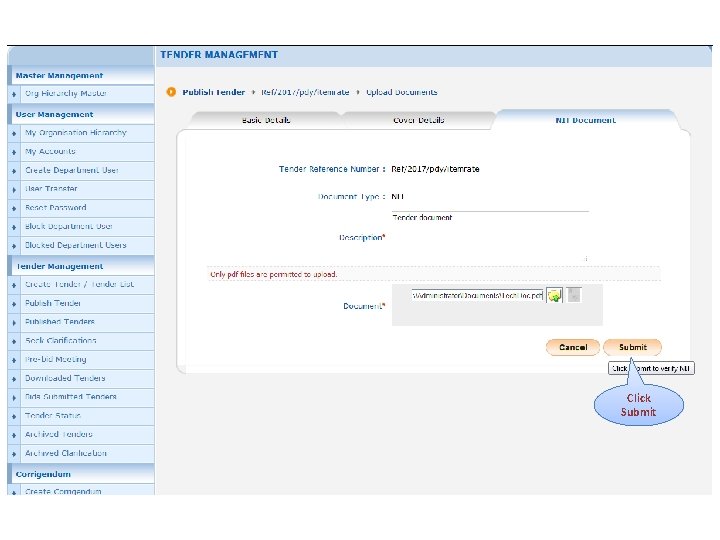This screenshot has width=720, height=540.
Task: Click arrow icon beside User Transfer
Action: [x=14, y=190]
